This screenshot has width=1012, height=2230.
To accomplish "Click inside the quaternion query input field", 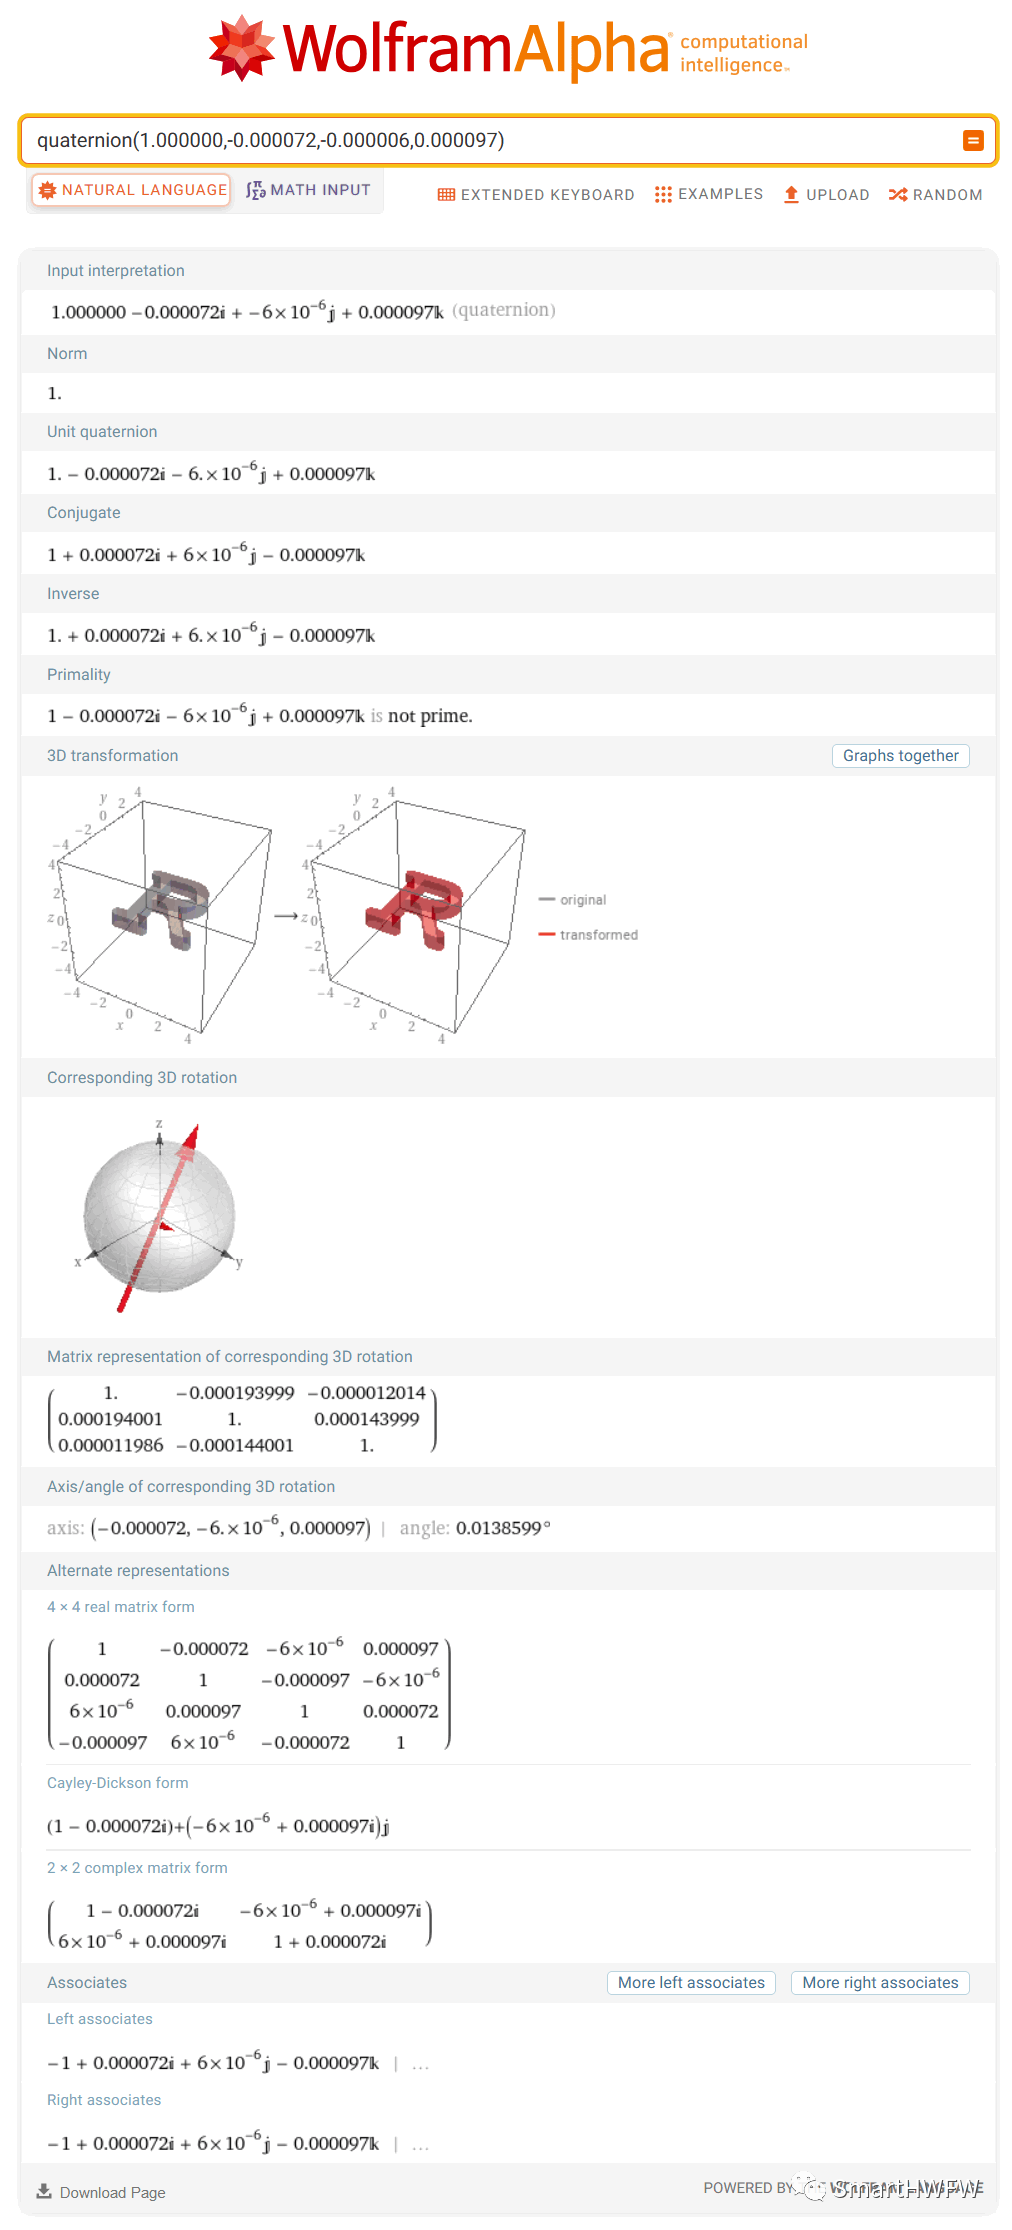I will click(400, 140).
